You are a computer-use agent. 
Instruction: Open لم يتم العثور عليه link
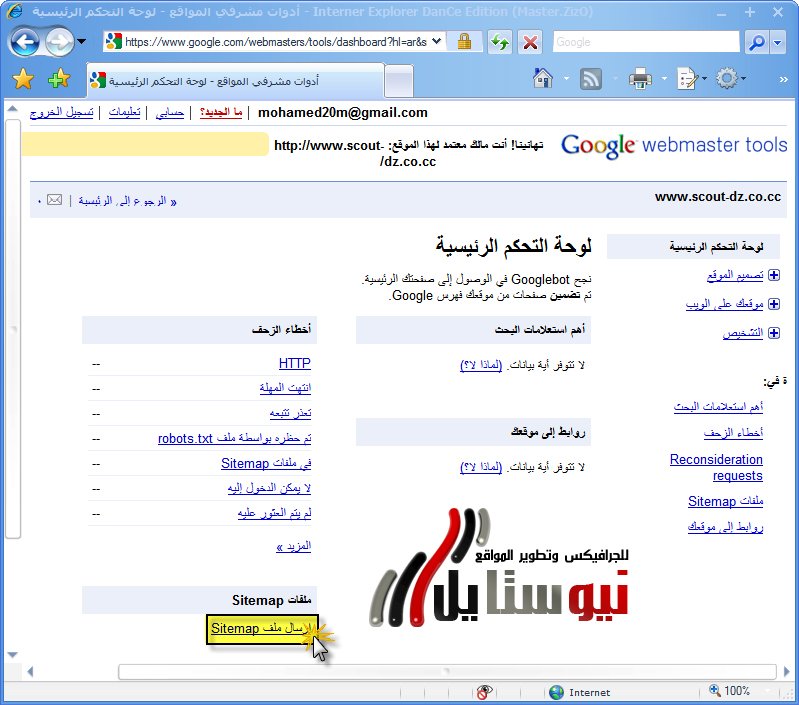click(x=274, y=513)
